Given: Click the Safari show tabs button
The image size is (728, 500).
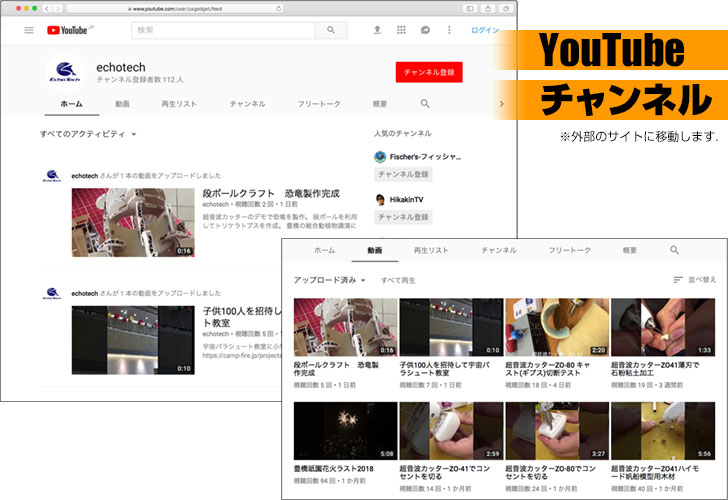Looking at the screenshot, I should [506, 8].
